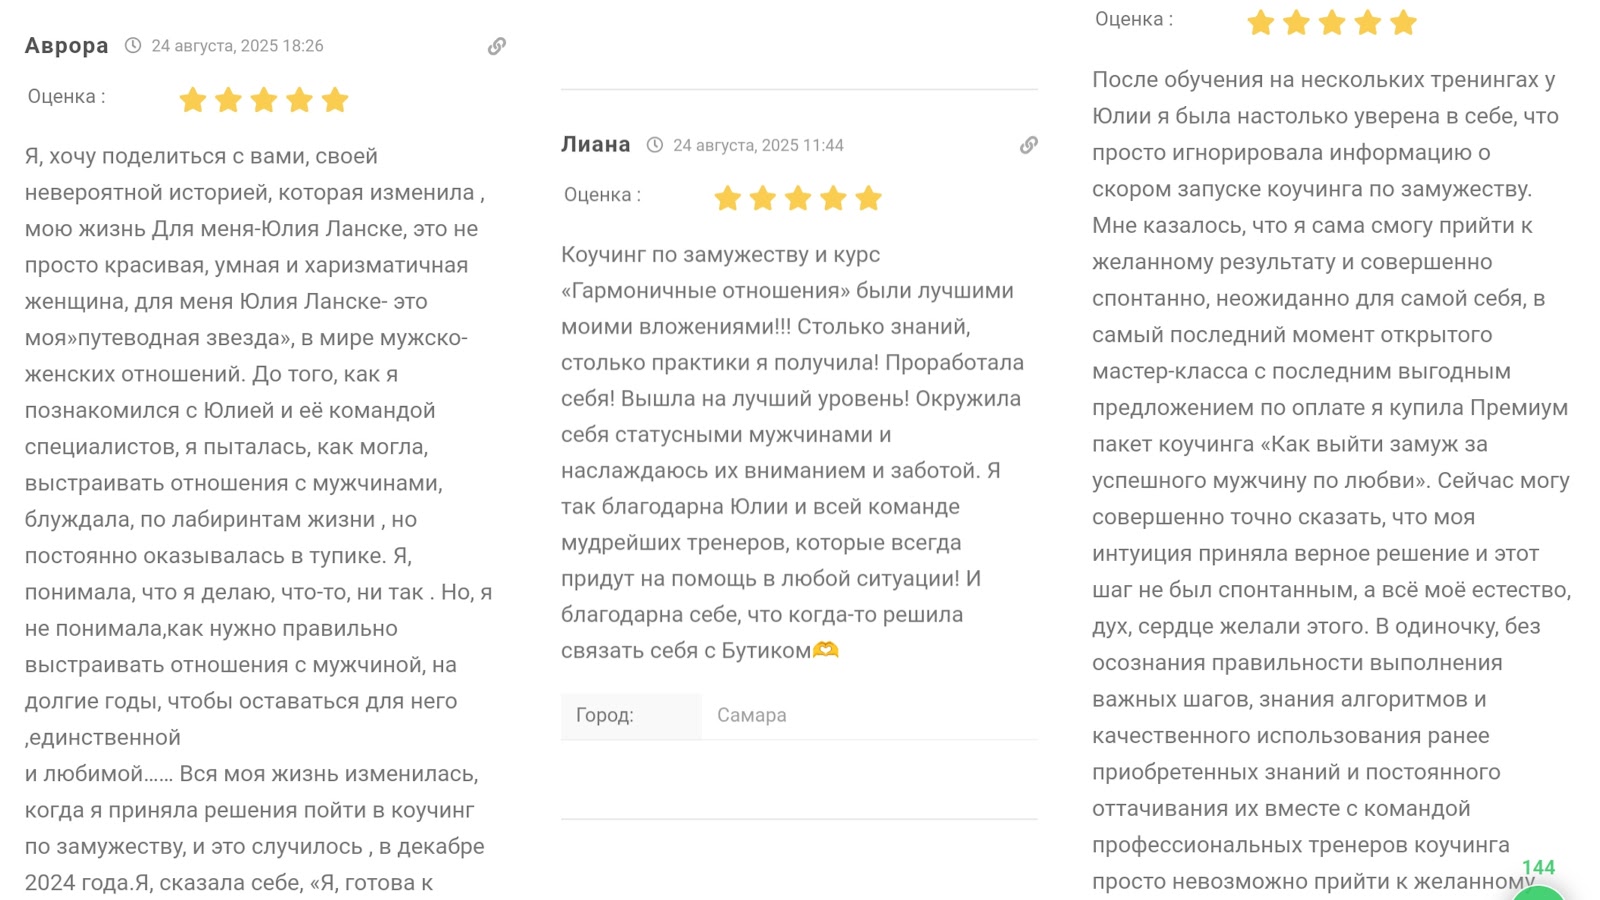This screenshot has height=900, width=1600.
Task: Click first star in Лиана's rating
Action: (x=728, y=198)
